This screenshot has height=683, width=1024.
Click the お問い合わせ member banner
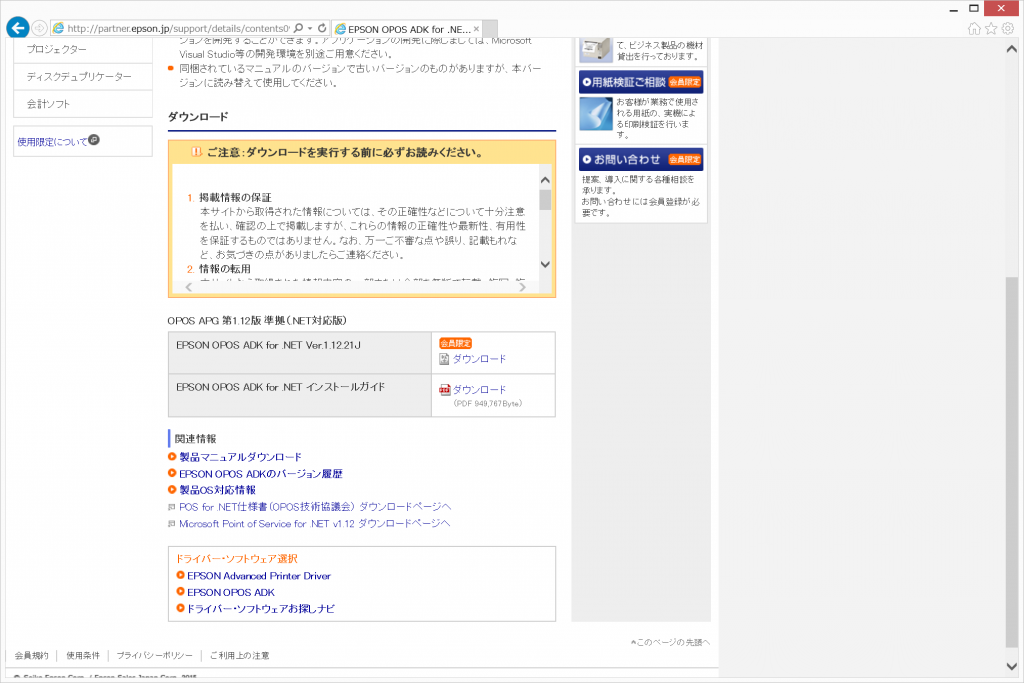point(641,159)
